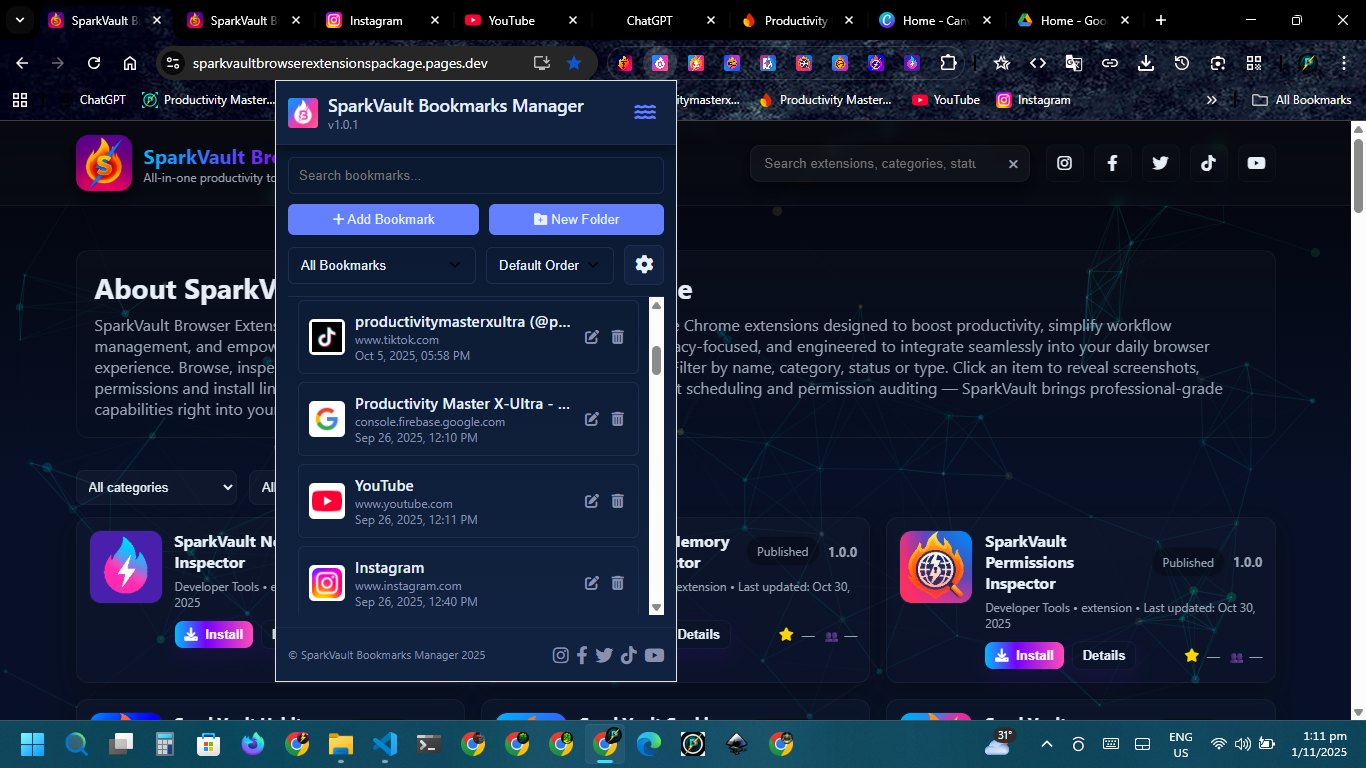Click the Add Bookmark button
The width and height of the screenshot is (1366, 768).
[383, 219]
